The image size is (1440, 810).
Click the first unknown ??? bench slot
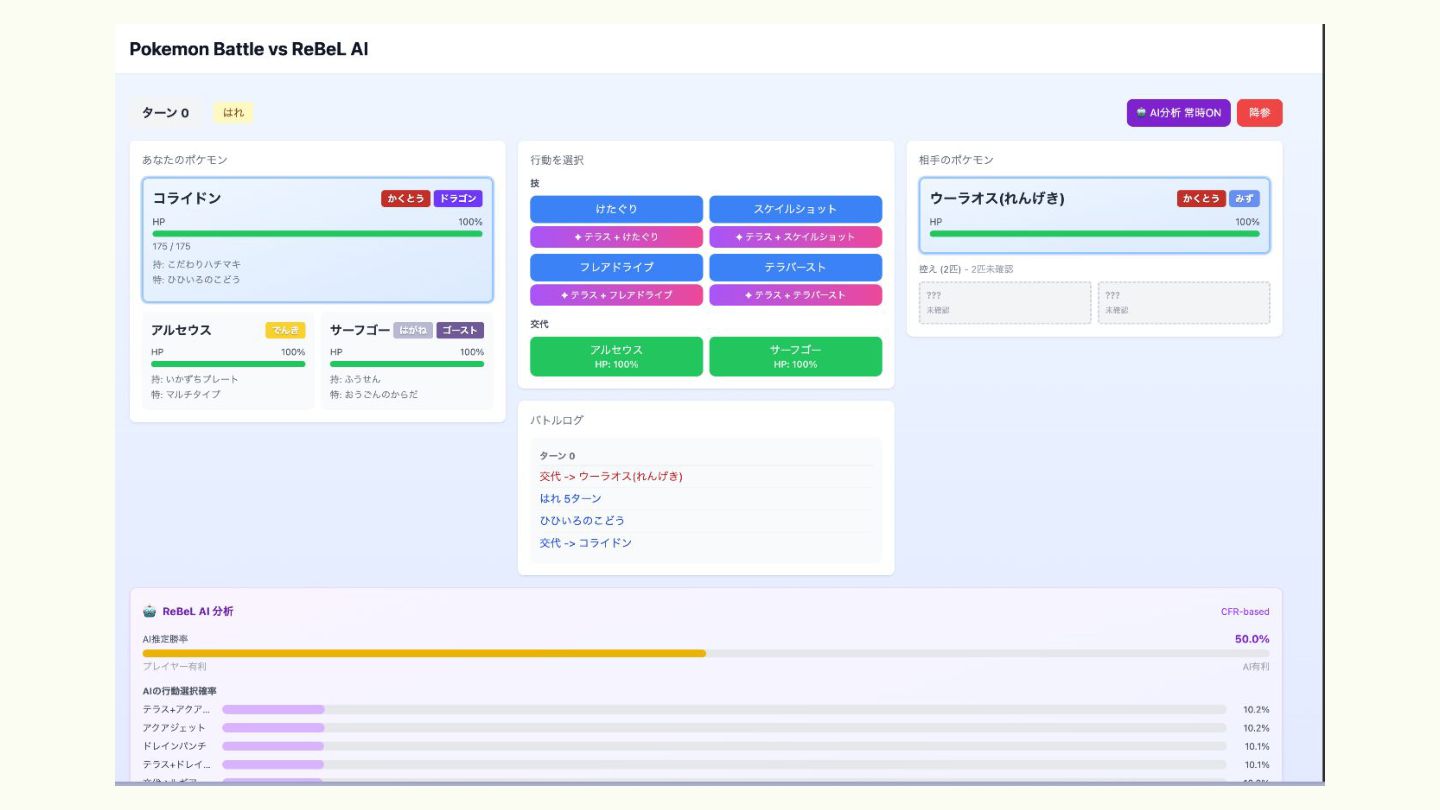tap(1005, 302)
